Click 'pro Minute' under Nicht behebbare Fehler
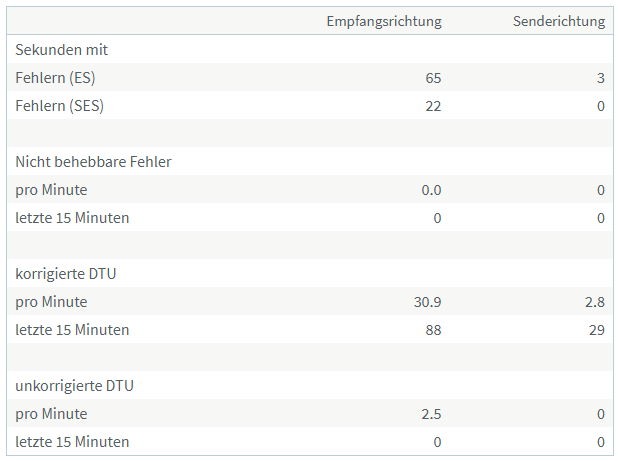Screen dimensions: 618x461 (51, 189)
